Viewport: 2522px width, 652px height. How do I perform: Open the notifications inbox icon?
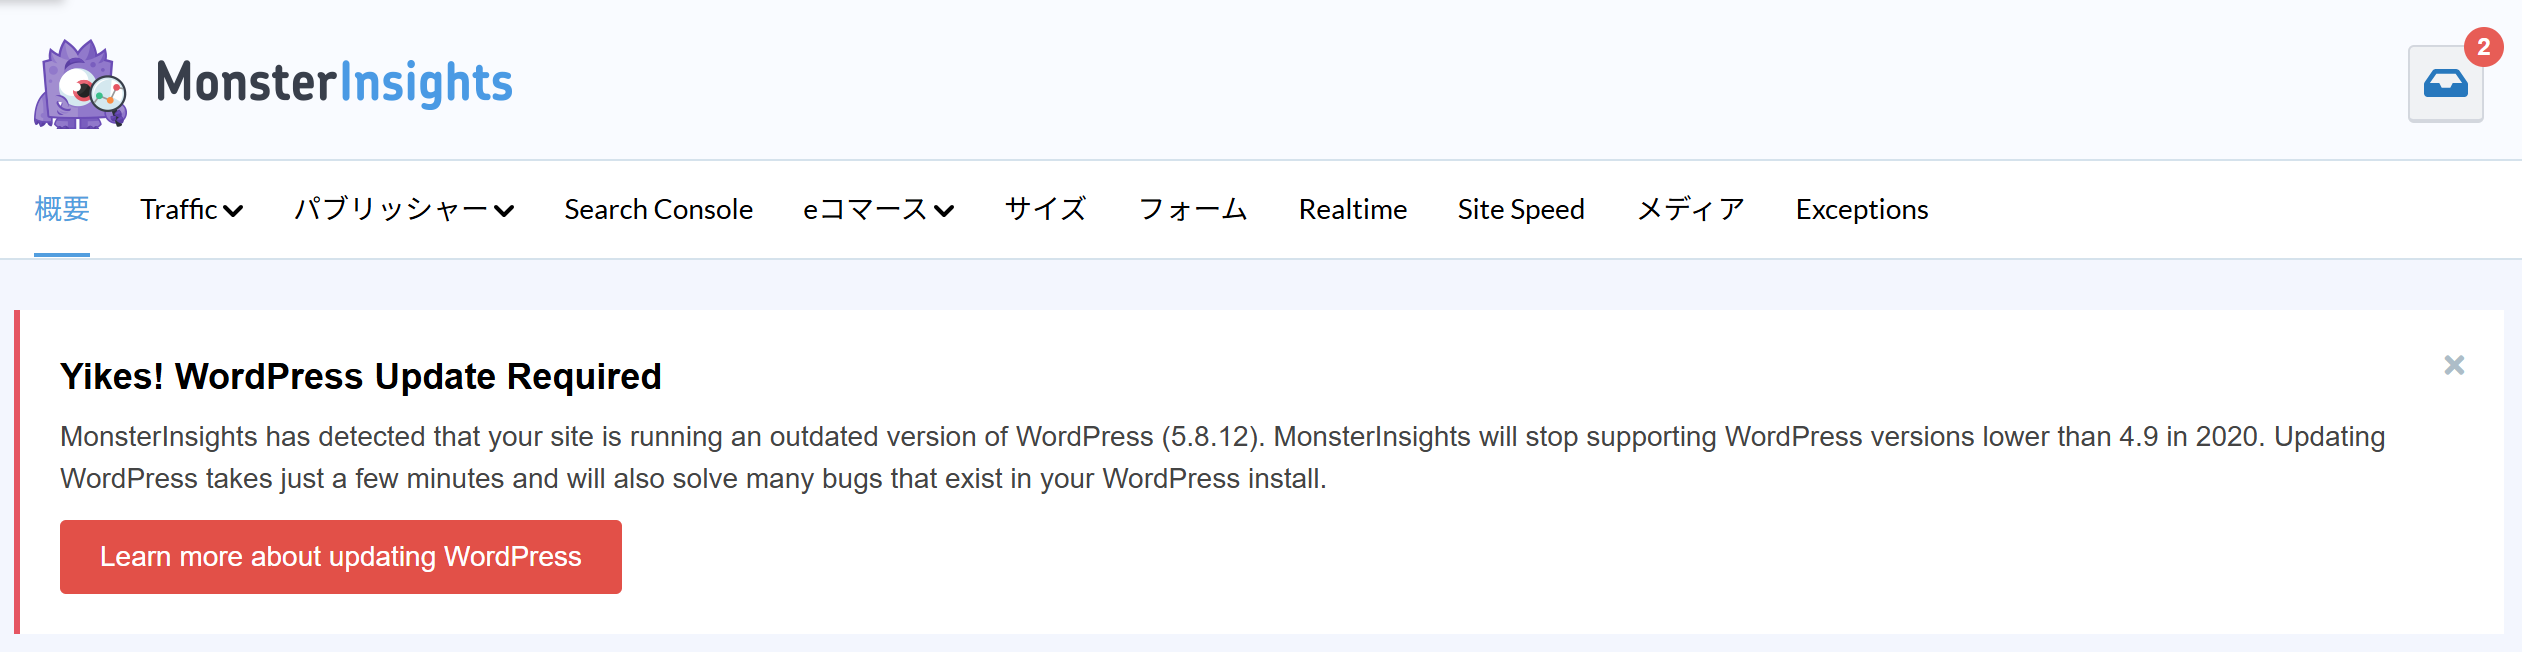pos(2445,84)
